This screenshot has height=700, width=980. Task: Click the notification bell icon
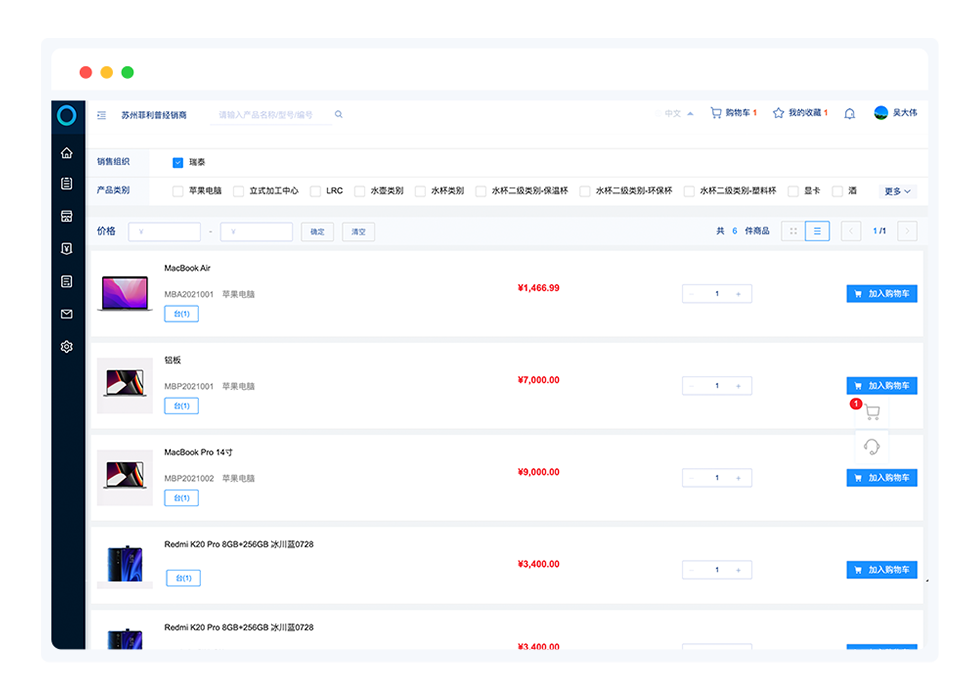pos(849,114)
